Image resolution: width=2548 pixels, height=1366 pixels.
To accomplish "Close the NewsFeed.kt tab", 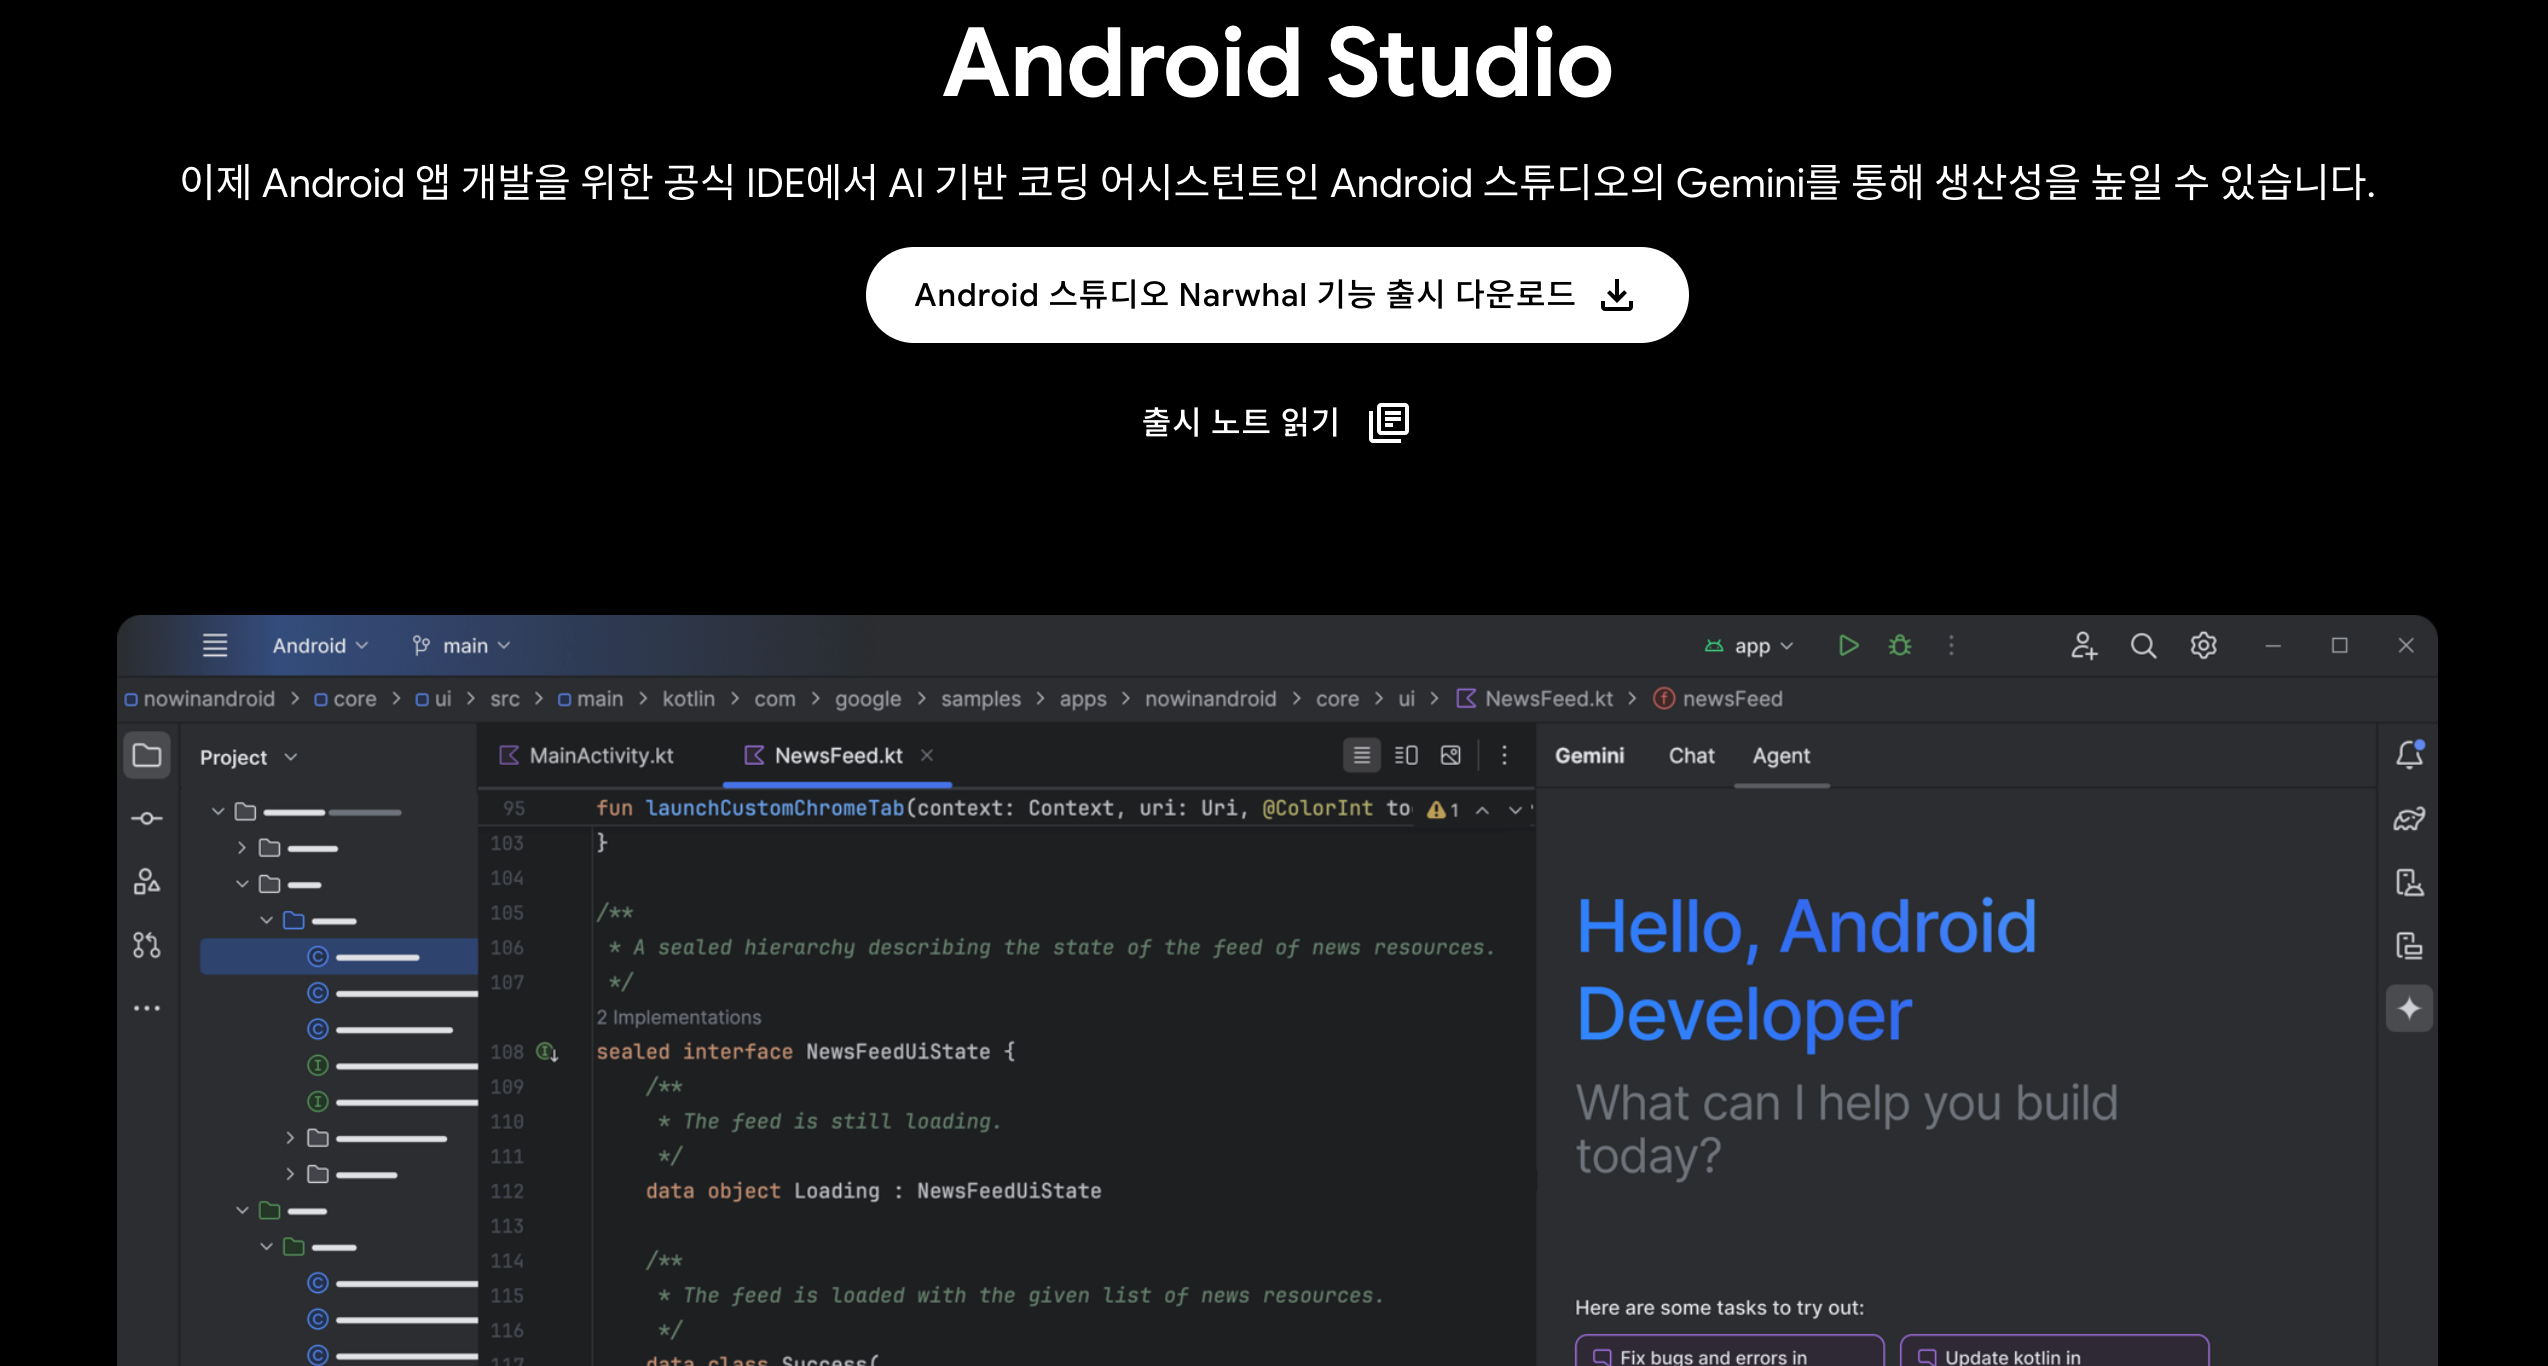I will tap(927, 755).
